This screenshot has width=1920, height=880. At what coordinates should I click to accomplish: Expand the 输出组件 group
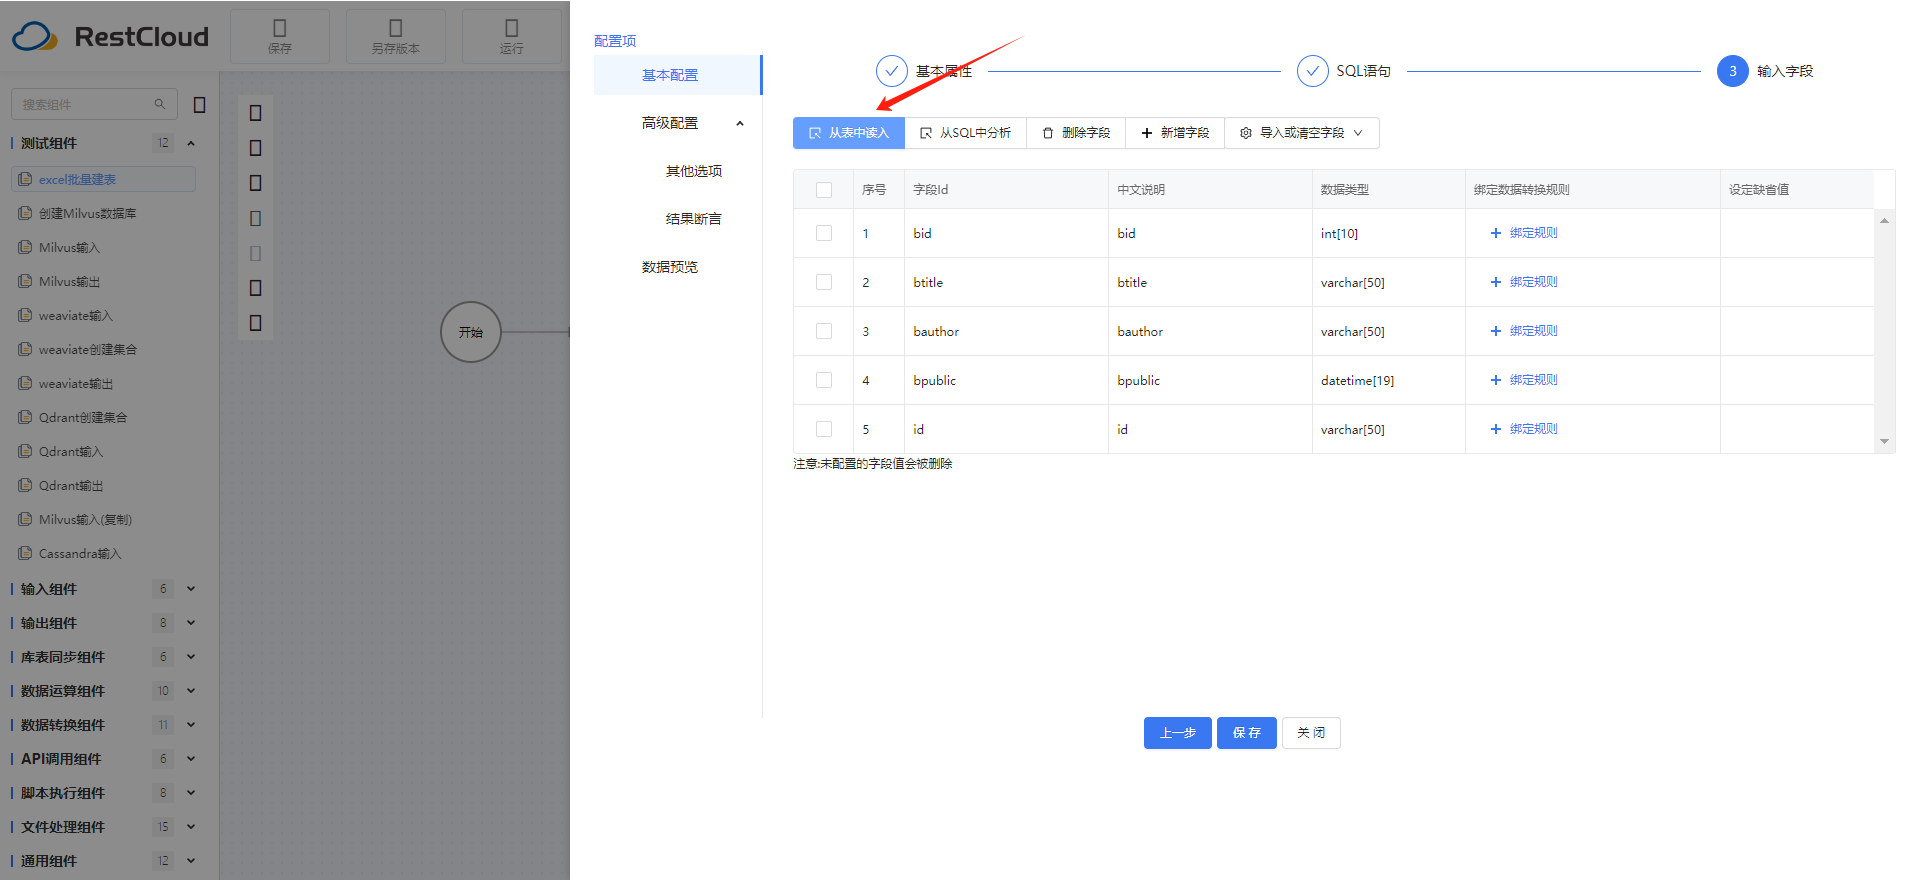[191, 623]
